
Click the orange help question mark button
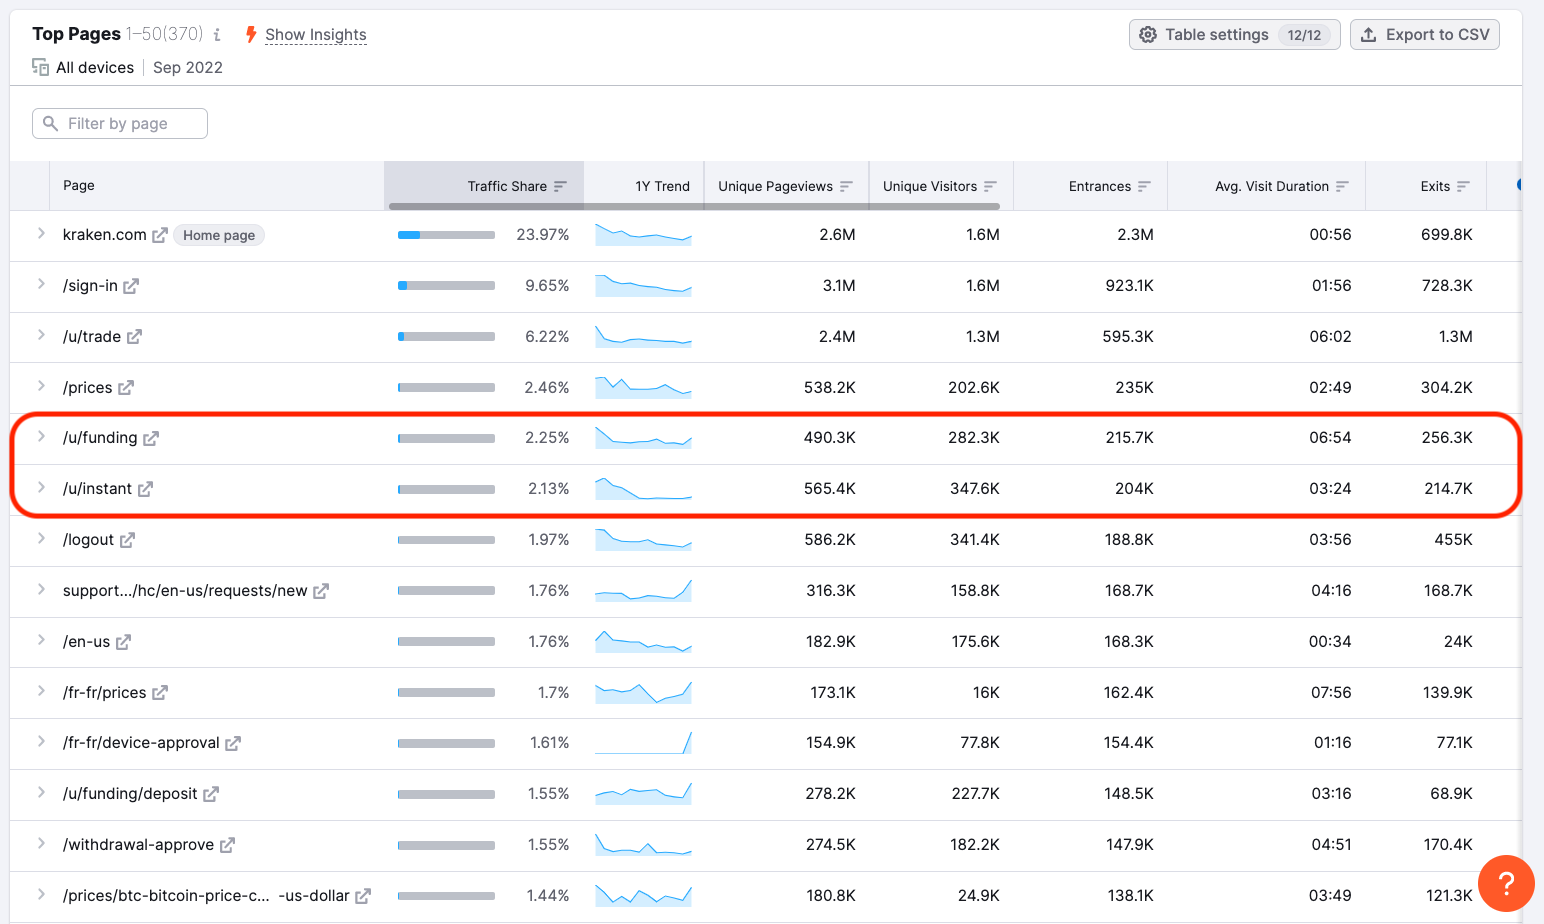(1506, 884)
